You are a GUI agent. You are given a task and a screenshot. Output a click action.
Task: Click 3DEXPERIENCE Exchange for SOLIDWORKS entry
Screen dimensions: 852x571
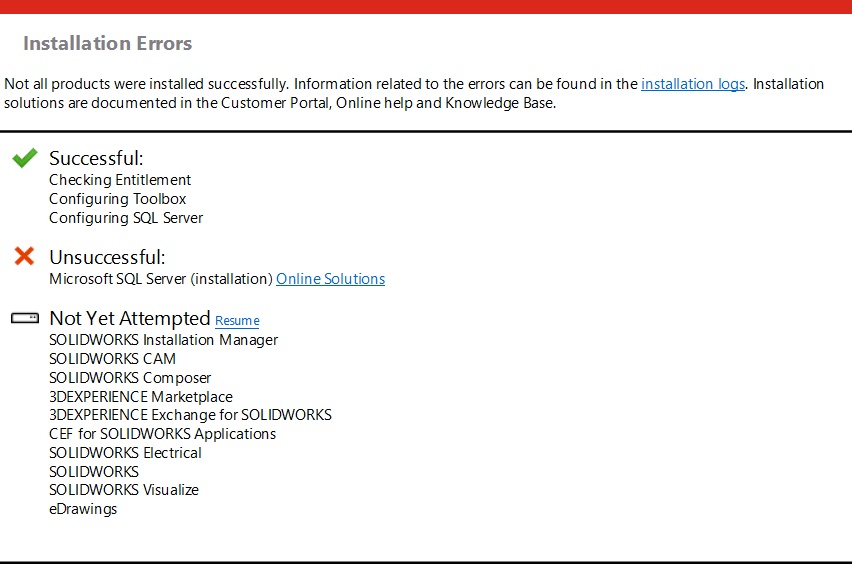point(190,415)
